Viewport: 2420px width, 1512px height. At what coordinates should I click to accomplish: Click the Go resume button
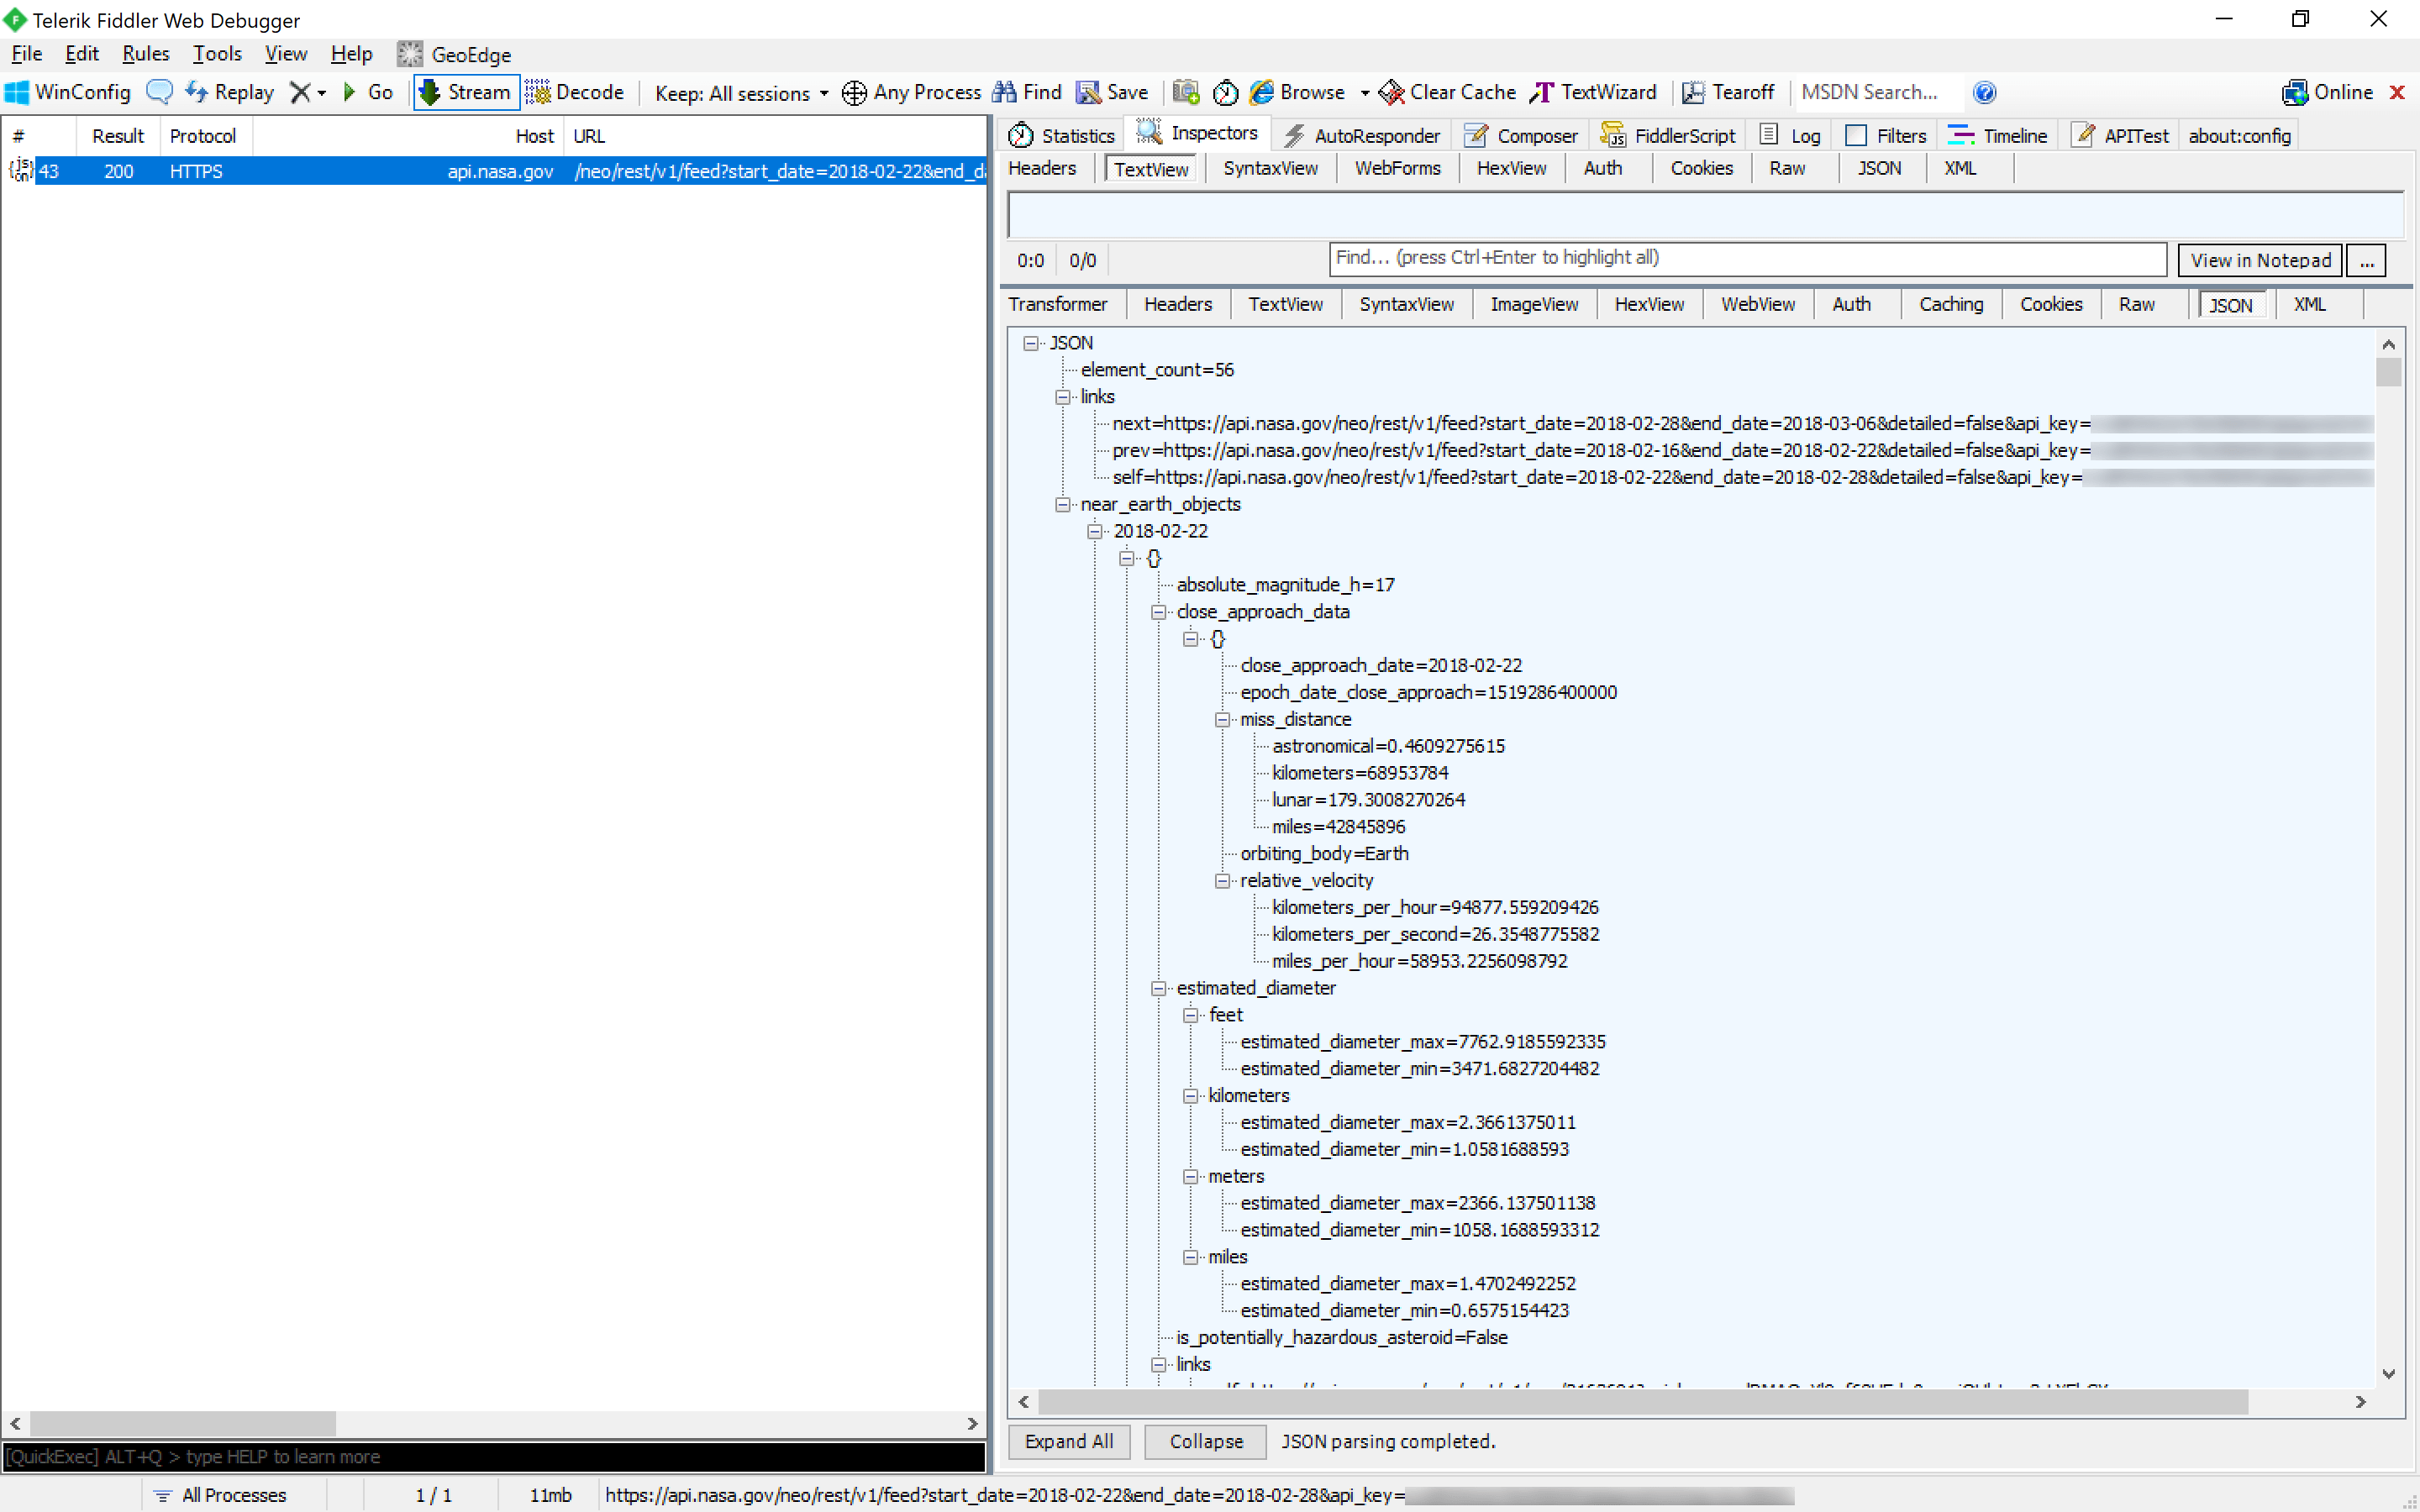pyautogui.click(x=367, y=92)
